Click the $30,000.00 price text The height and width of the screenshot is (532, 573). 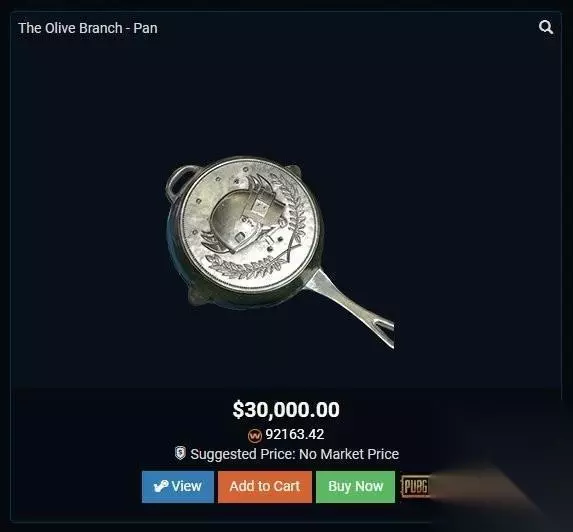286,409
